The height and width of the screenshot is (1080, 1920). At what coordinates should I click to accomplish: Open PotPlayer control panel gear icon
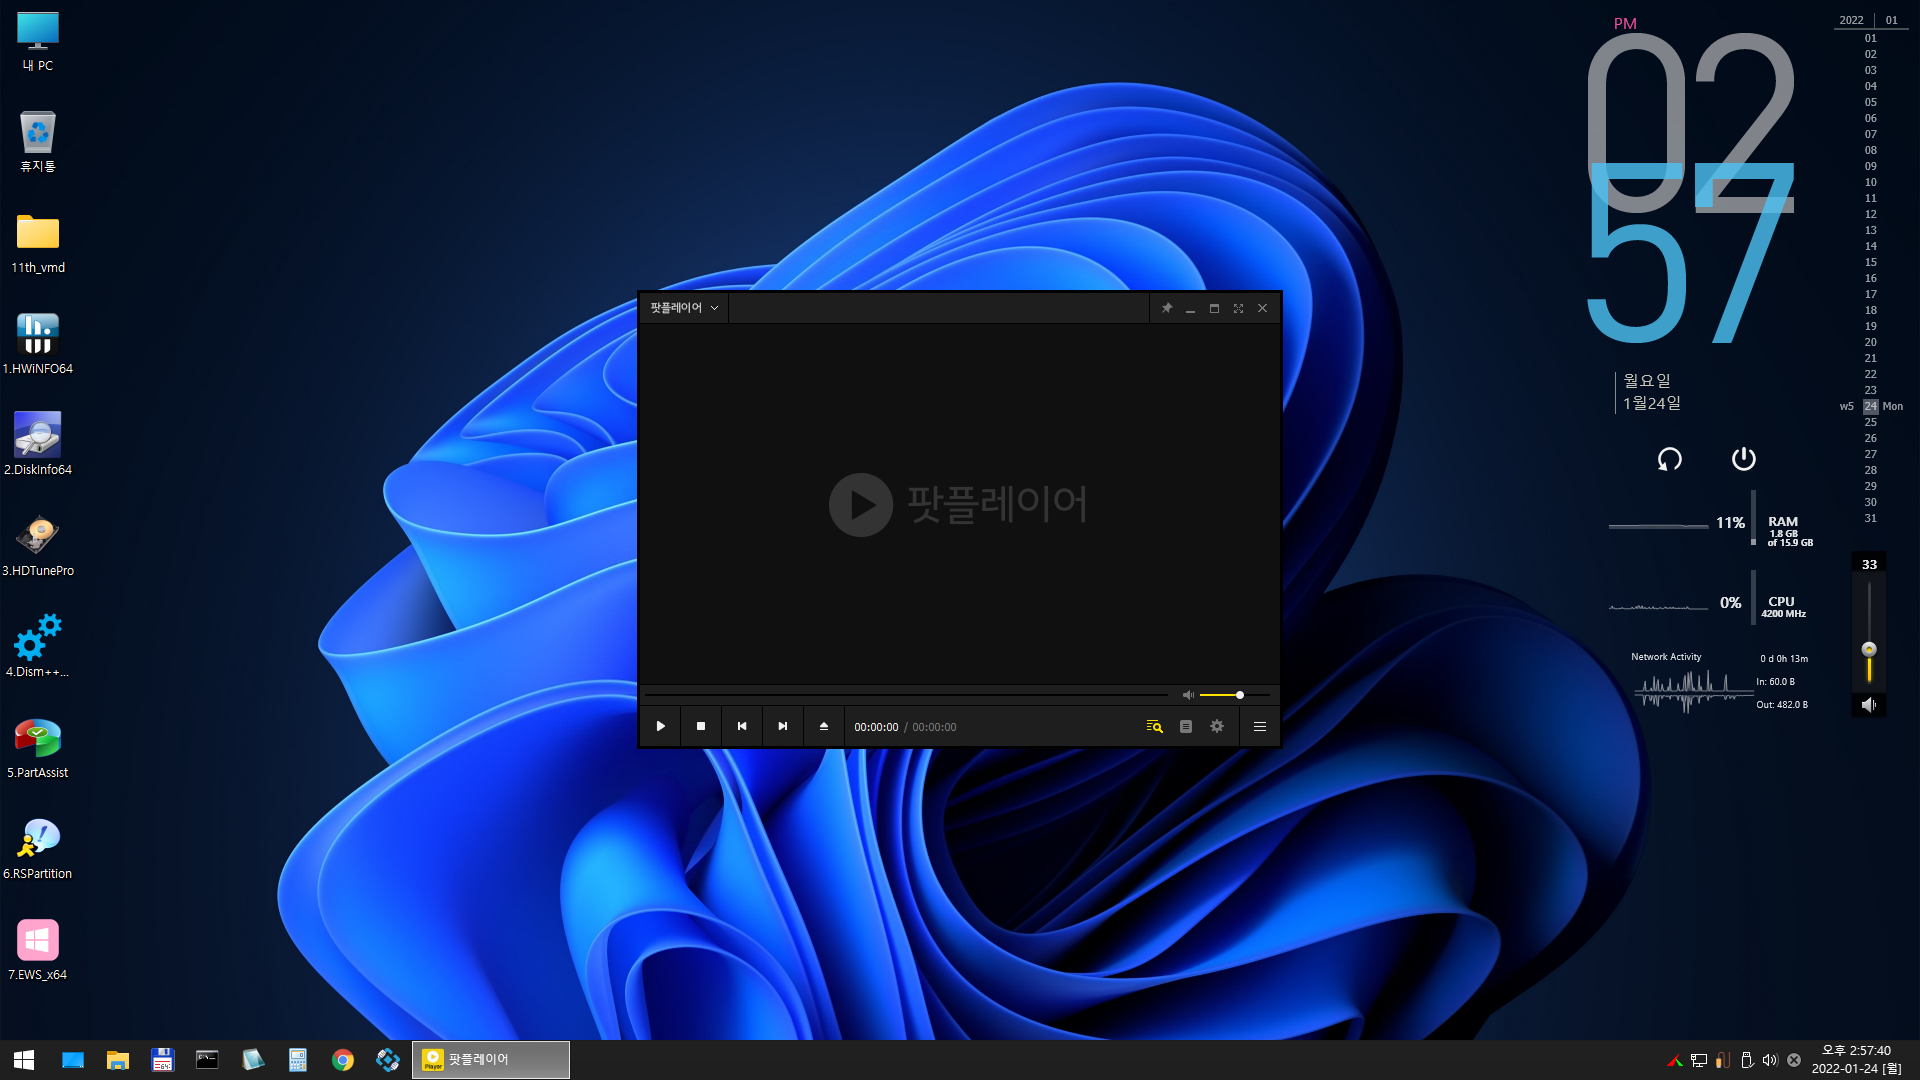[x=1217, y=727]
